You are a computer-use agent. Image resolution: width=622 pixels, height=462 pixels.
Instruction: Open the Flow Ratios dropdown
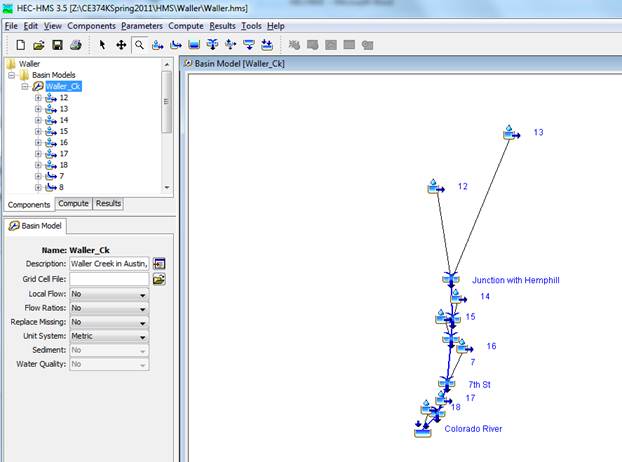coord(109,309)
